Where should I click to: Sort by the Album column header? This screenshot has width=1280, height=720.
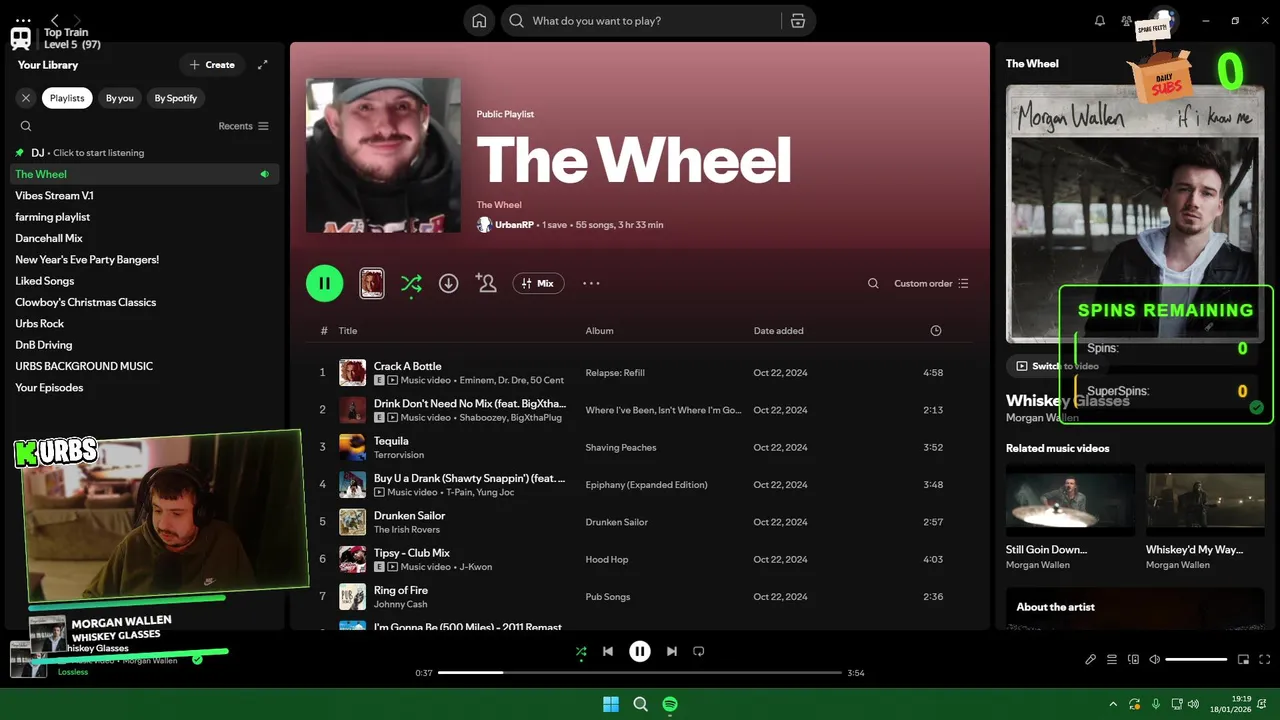point(599,331)
